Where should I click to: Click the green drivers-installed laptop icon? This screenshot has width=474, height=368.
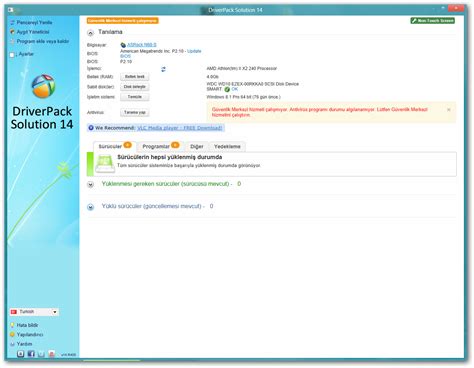(105, 164)
